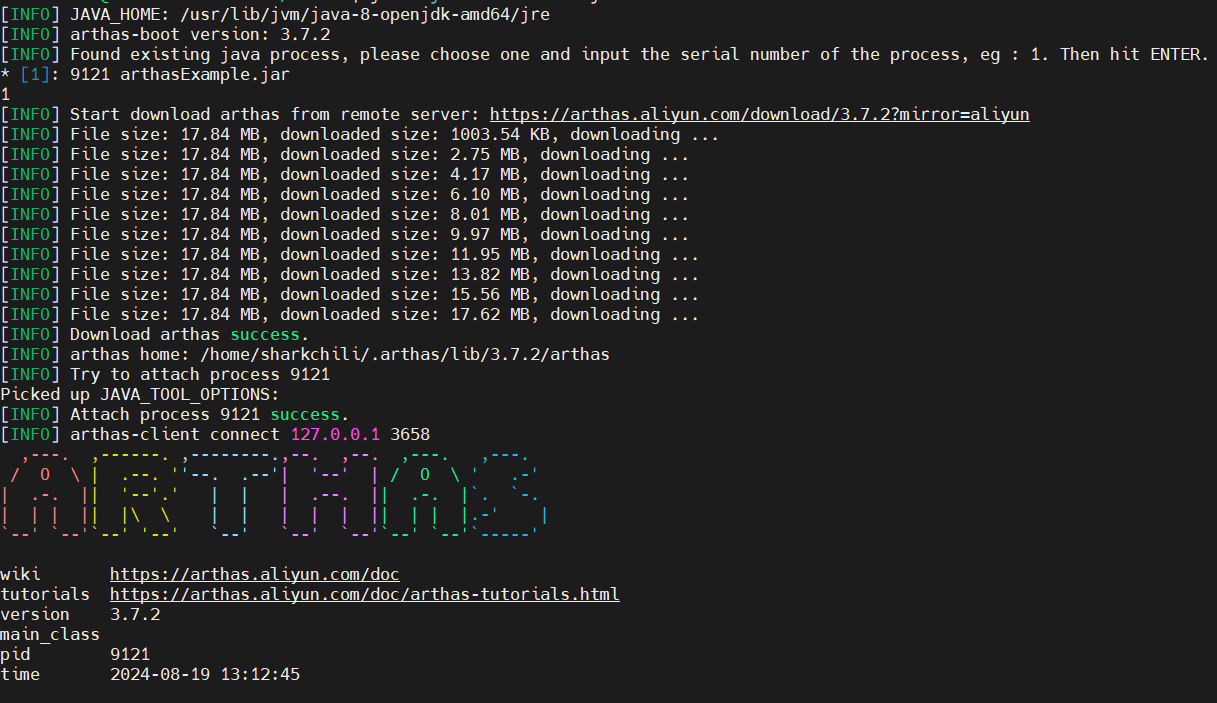Open the Arthas download URL link
The height and width of the screenshot is (703, 1217).
click(x=759, y=114)
